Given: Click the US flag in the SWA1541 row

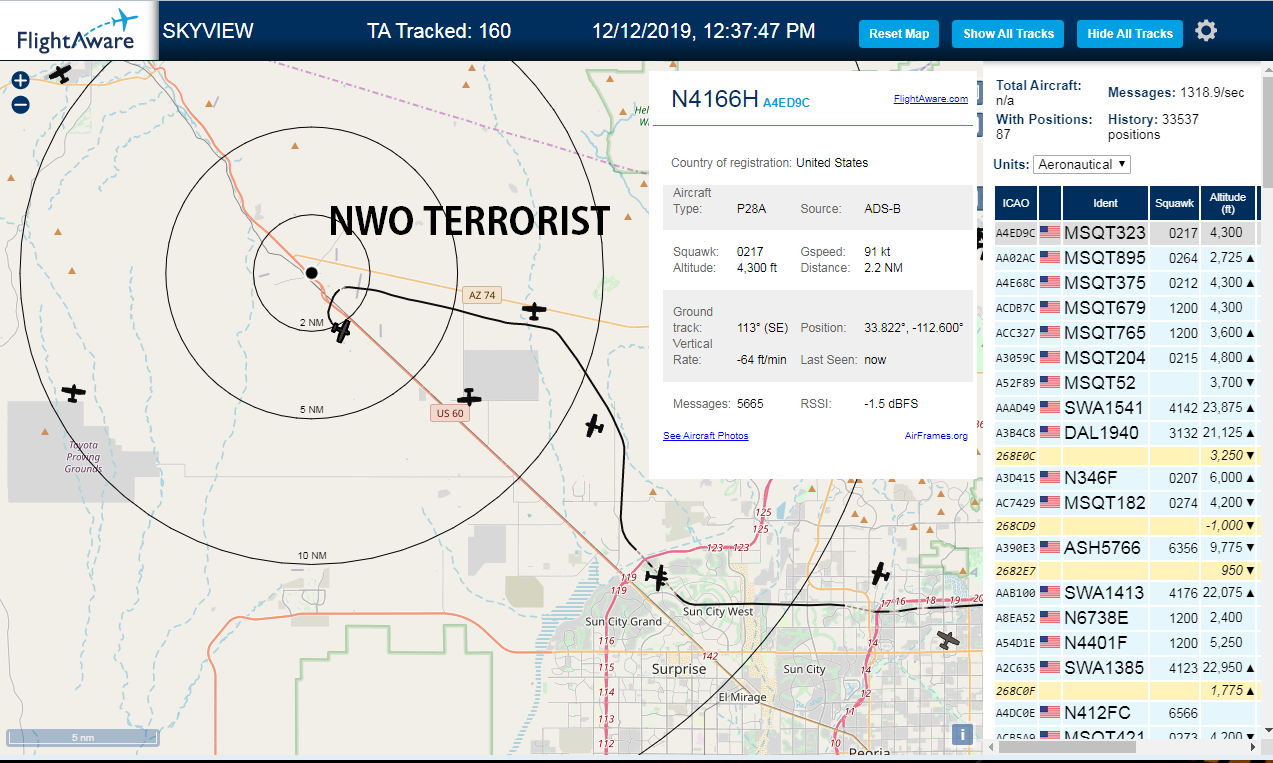Looking at the screenshot, I should [x=1050, y=408].
